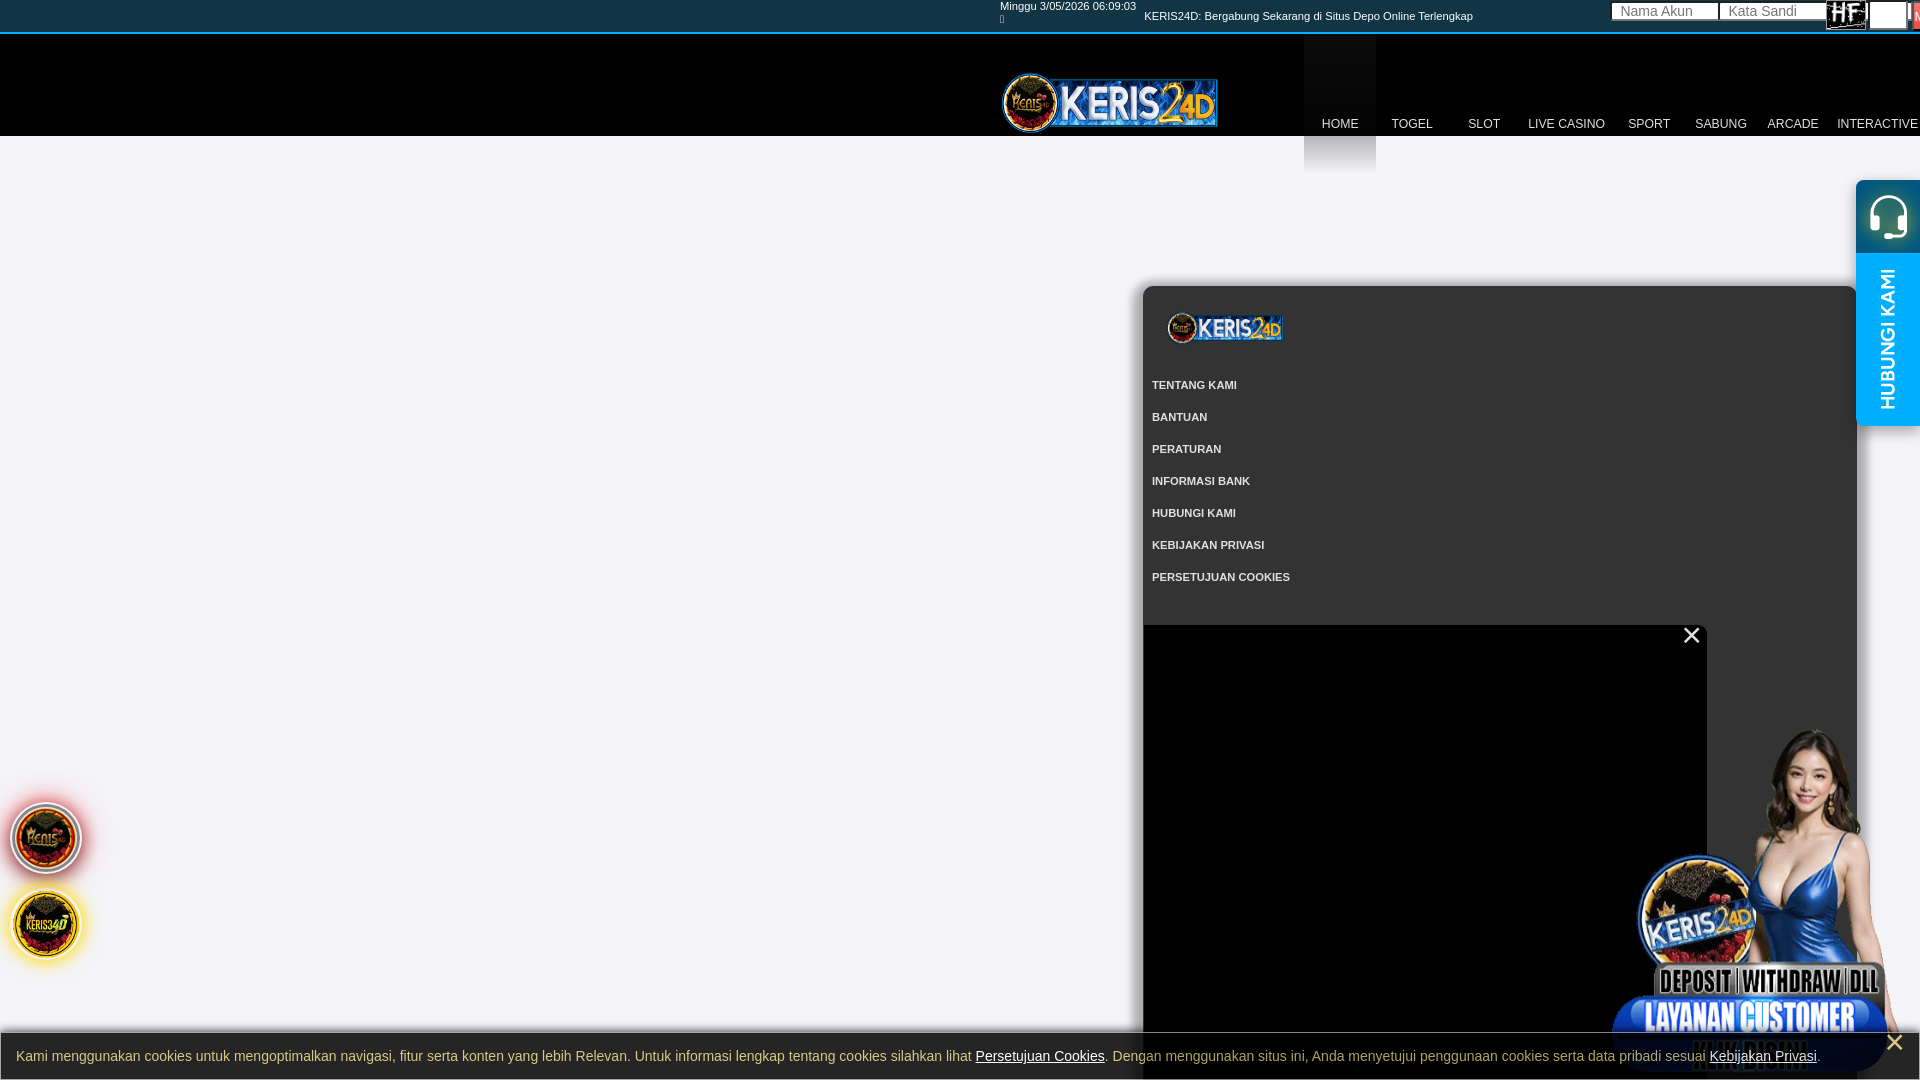1920x1080 pixels.
Task: Open the HOME navigation tab
Action: click(1339, 124)
